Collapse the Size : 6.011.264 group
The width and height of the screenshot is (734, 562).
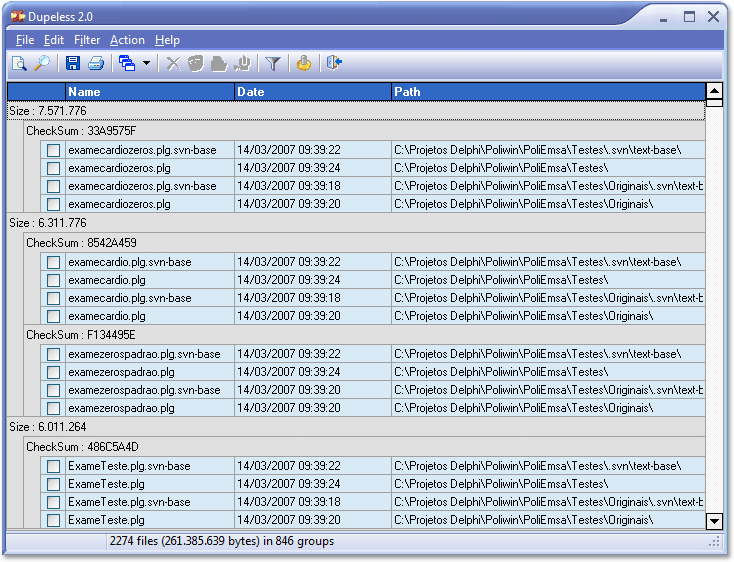356,427
